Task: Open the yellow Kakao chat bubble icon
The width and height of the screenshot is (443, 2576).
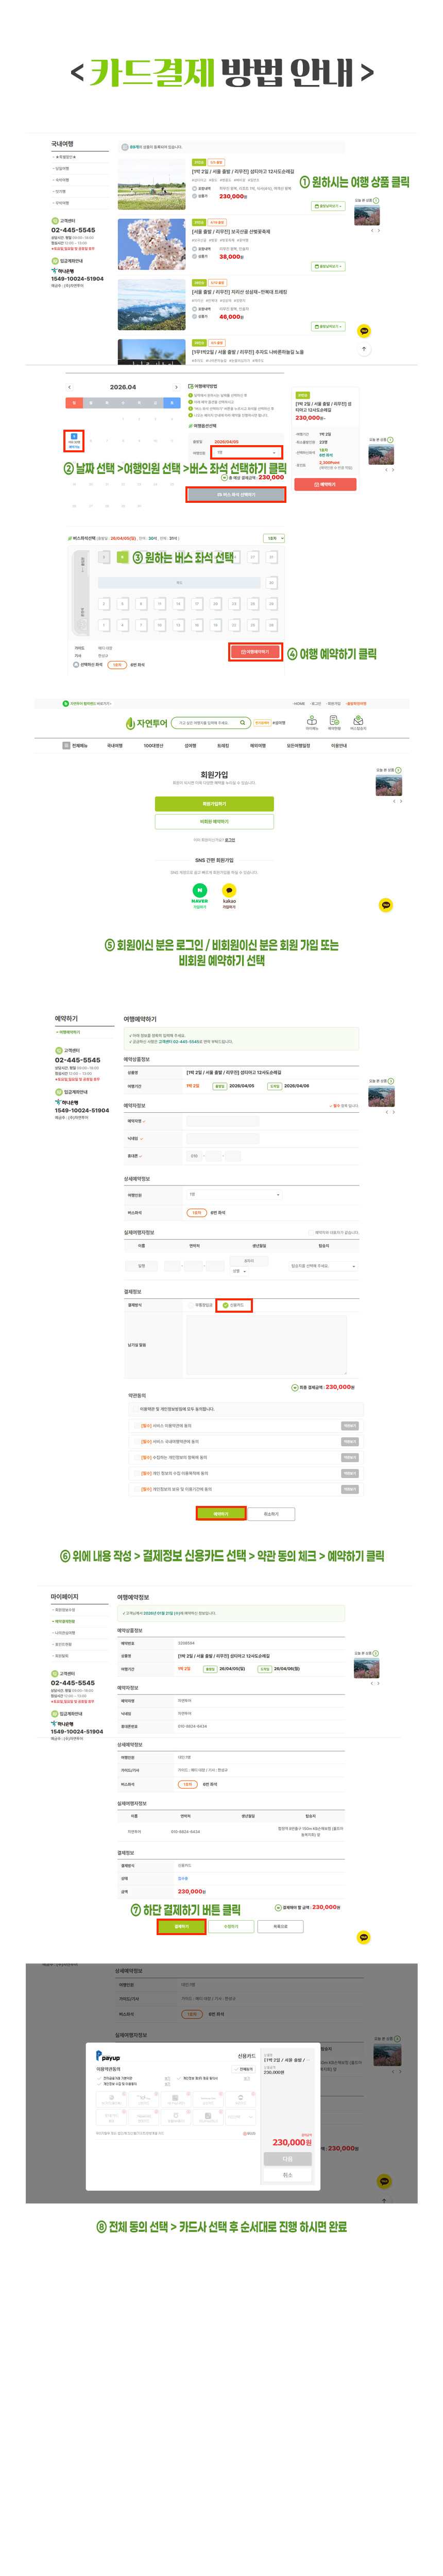Action: (386, 905)
